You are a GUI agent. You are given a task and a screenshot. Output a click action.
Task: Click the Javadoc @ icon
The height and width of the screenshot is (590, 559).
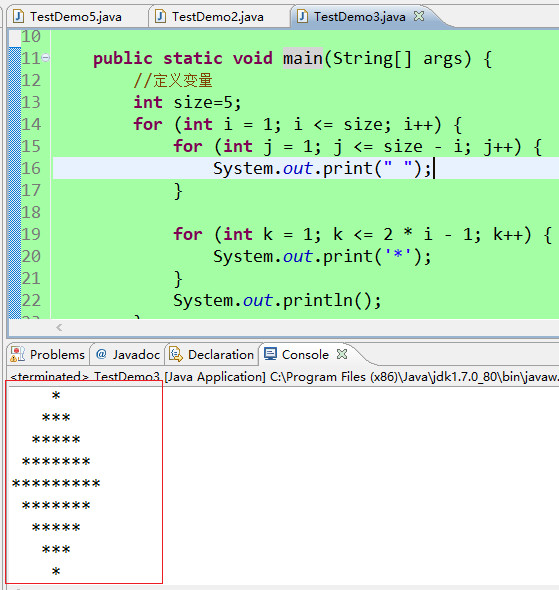click(101, 354)
